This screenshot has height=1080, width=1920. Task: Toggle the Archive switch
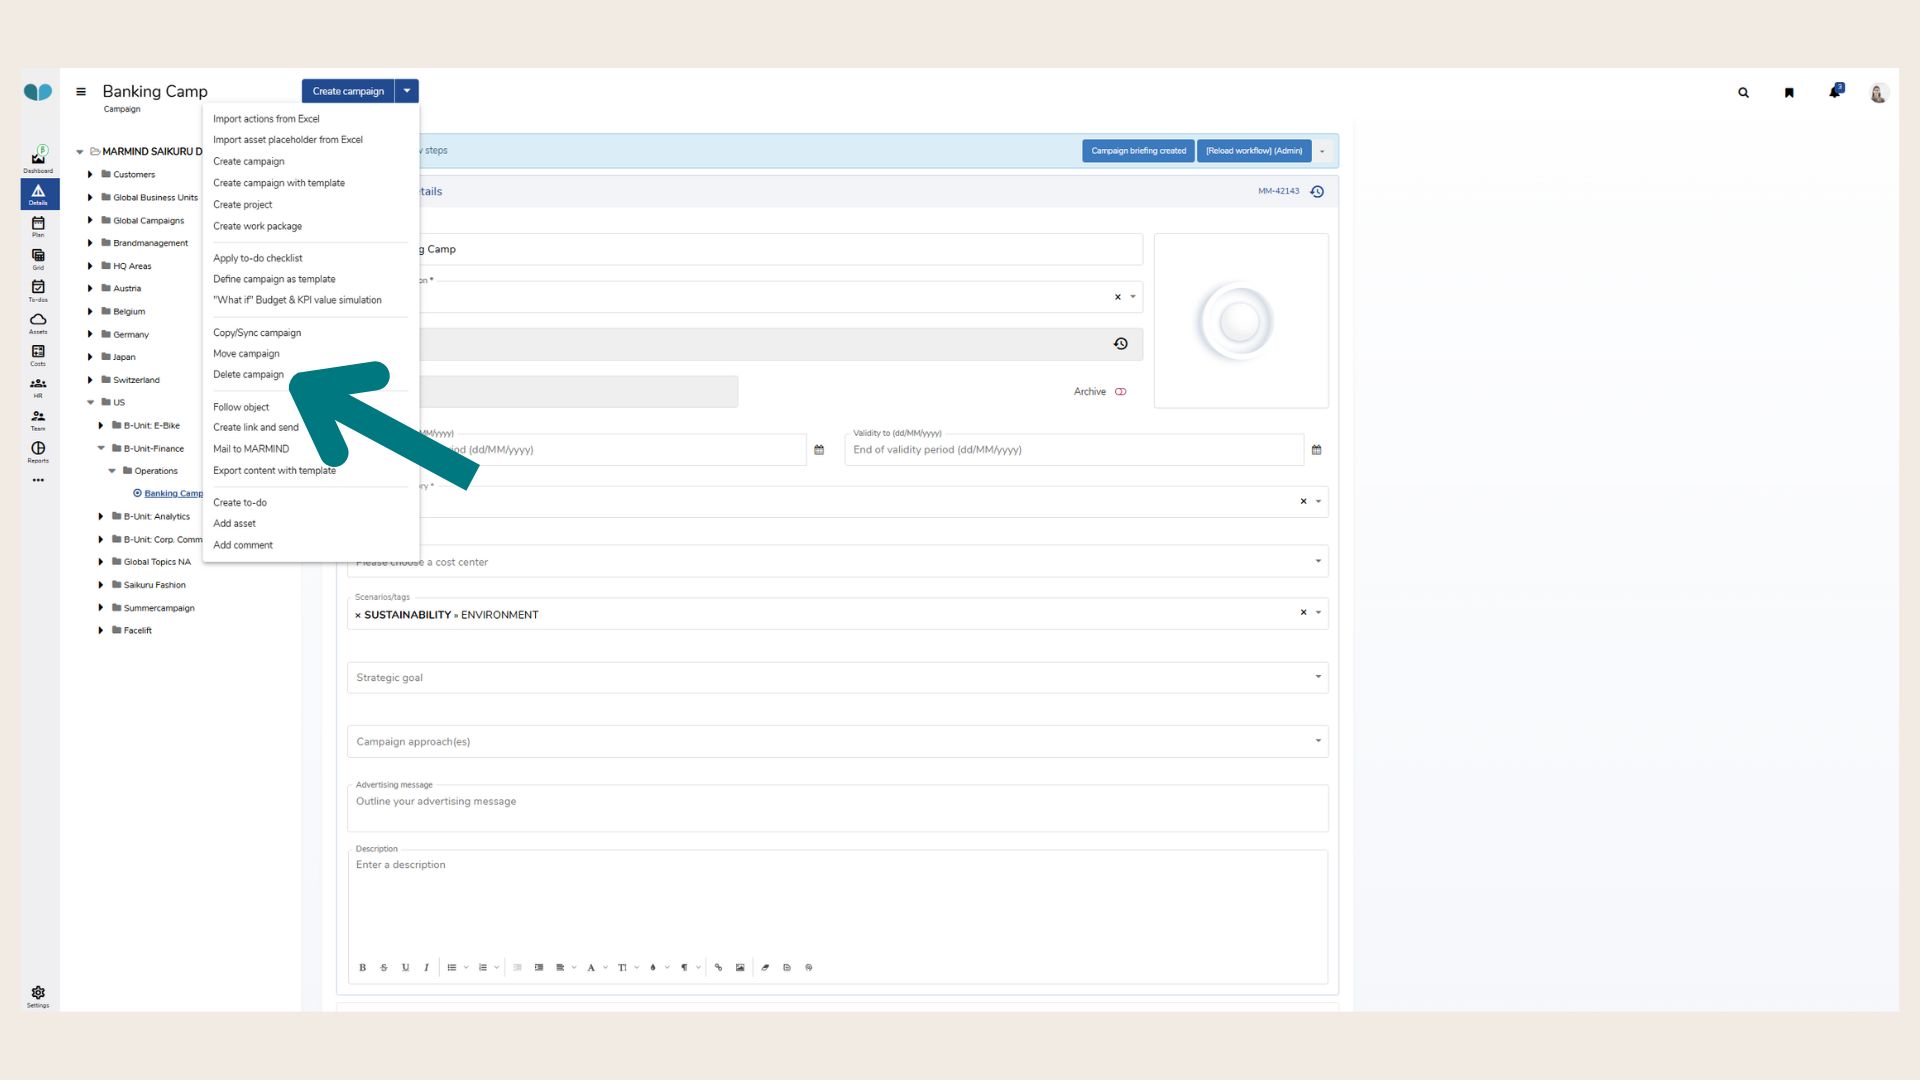(1120, 392)
